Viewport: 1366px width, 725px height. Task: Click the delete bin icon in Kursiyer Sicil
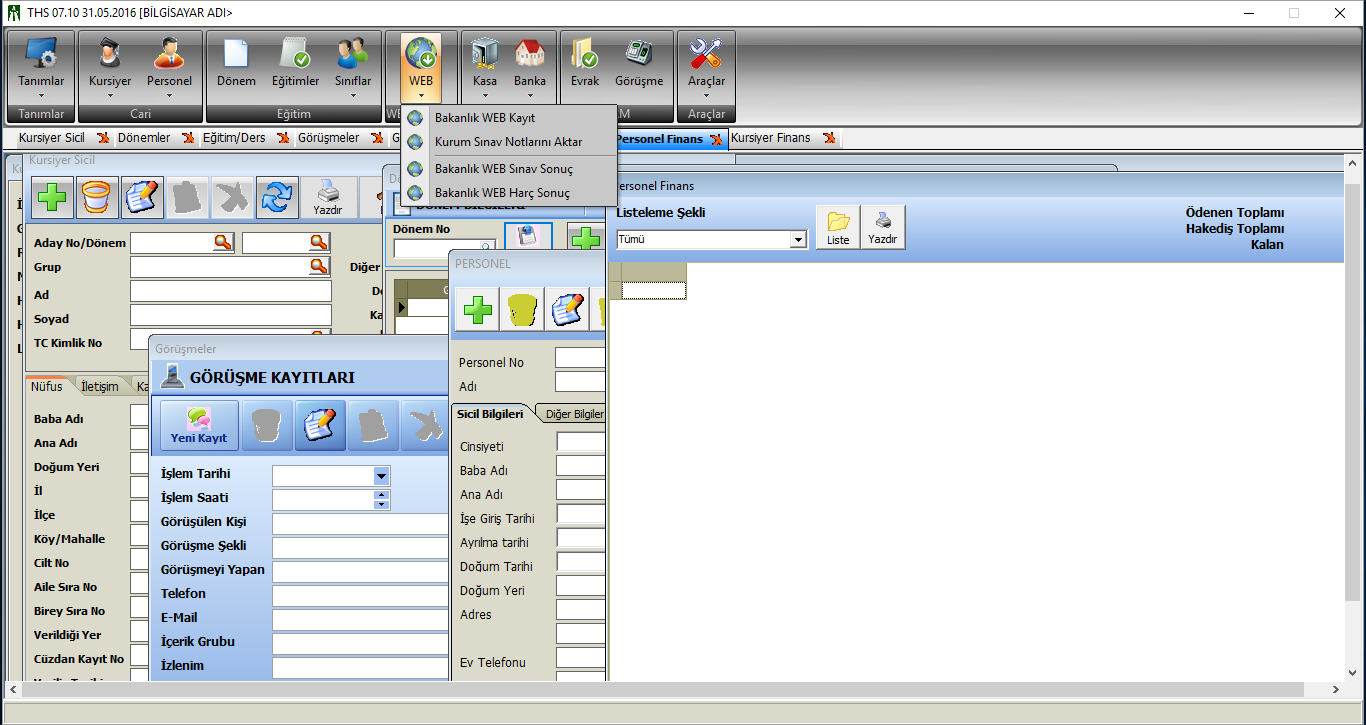[97, 197]
